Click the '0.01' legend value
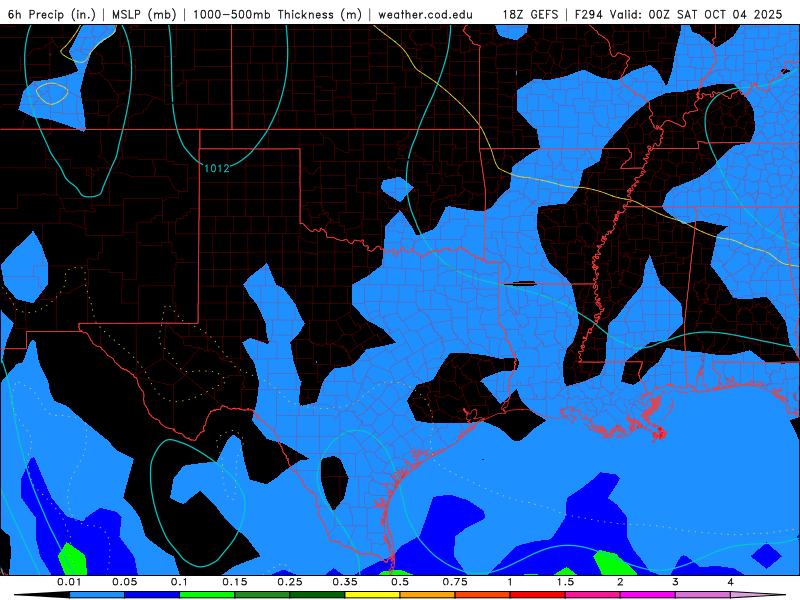 tap(69, 582)
